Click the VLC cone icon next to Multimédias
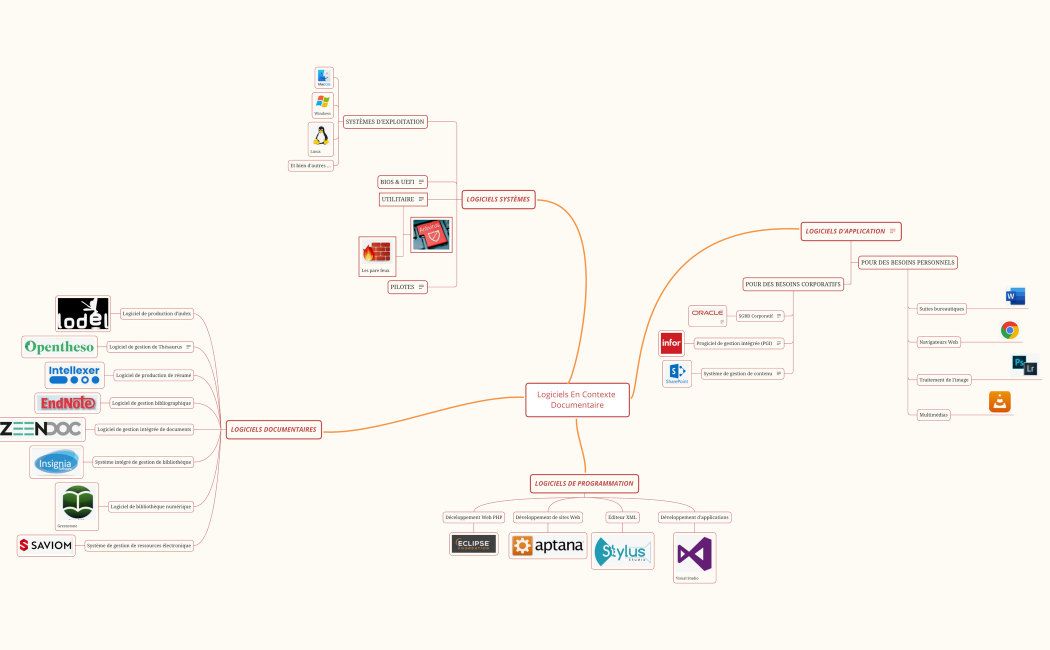Image resolution: width=1050 pixels, height=650 pixels. (x=999, y=401)
